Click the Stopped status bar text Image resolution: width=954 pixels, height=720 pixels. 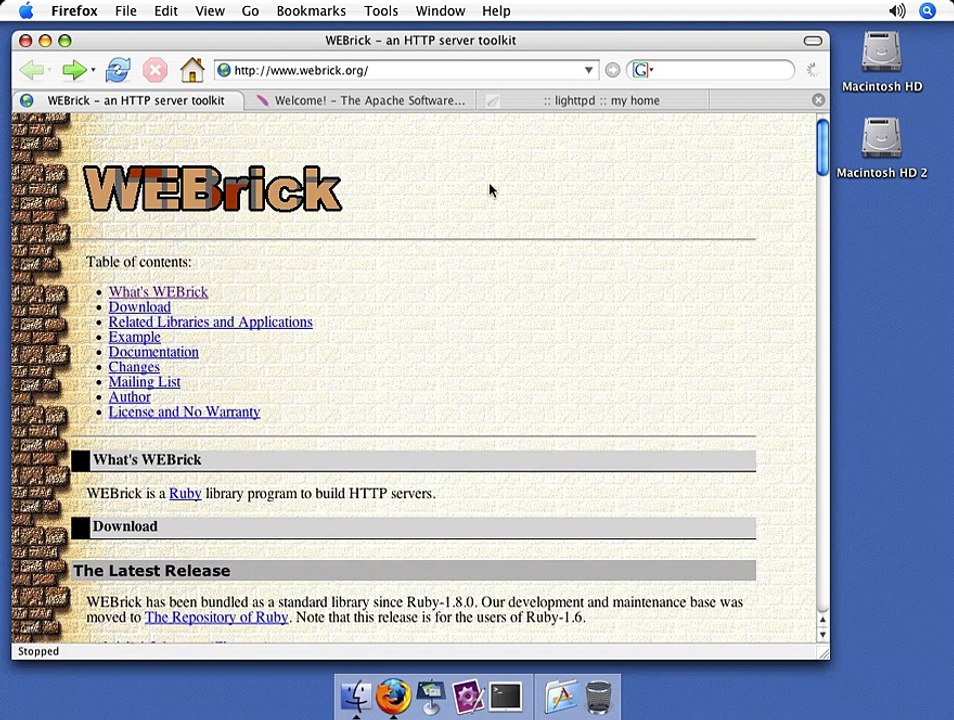pyautogui.click(x=38, y=651)
